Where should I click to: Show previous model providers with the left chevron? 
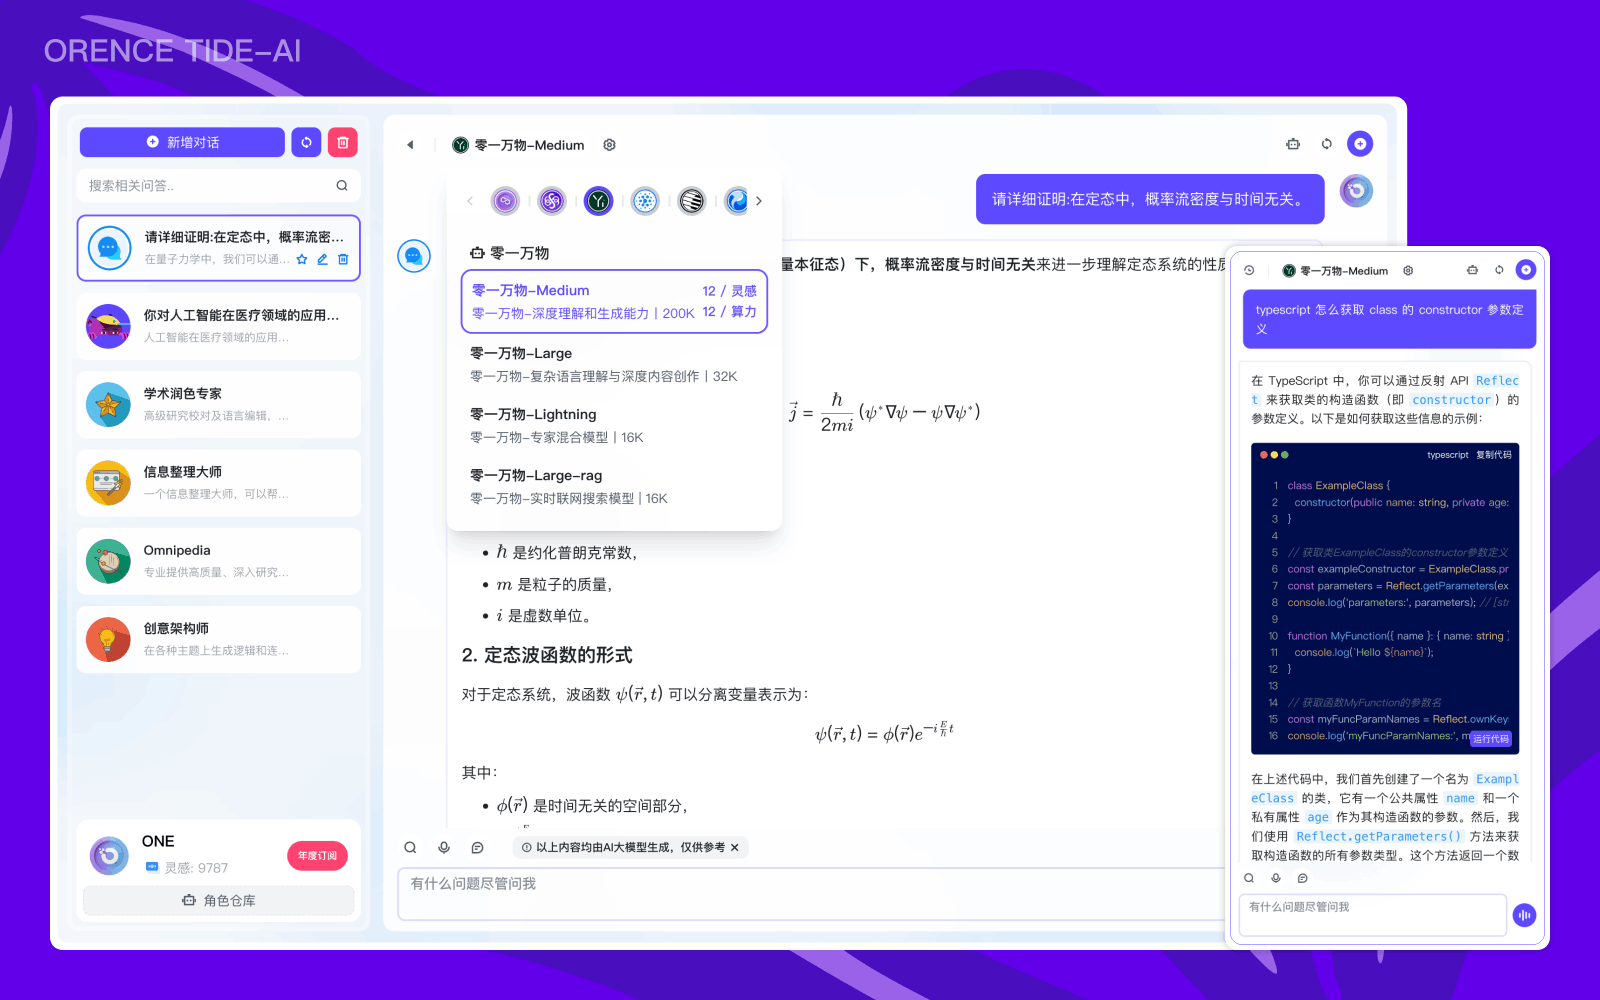(x=470, y=201)
